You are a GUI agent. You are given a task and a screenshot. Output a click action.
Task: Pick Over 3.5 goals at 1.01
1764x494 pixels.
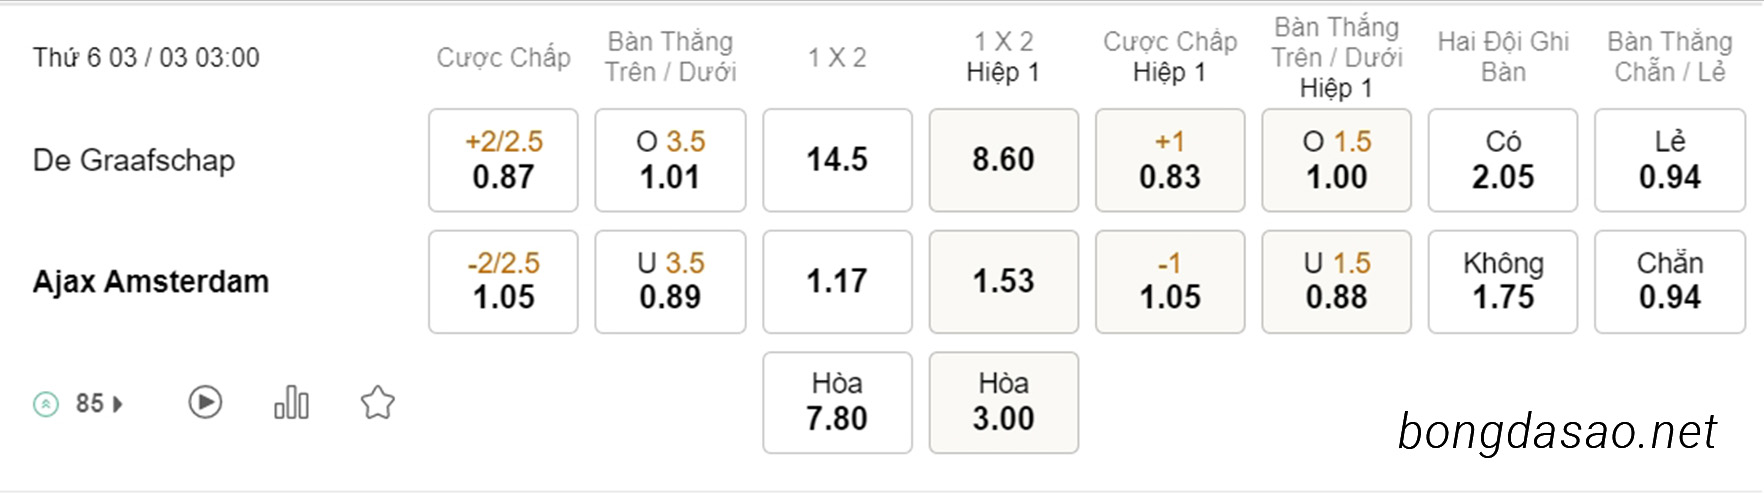[670, 160]
